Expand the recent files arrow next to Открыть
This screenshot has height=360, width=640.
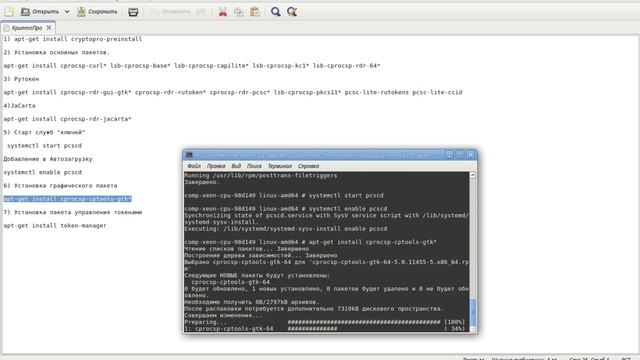pos(67,12)
